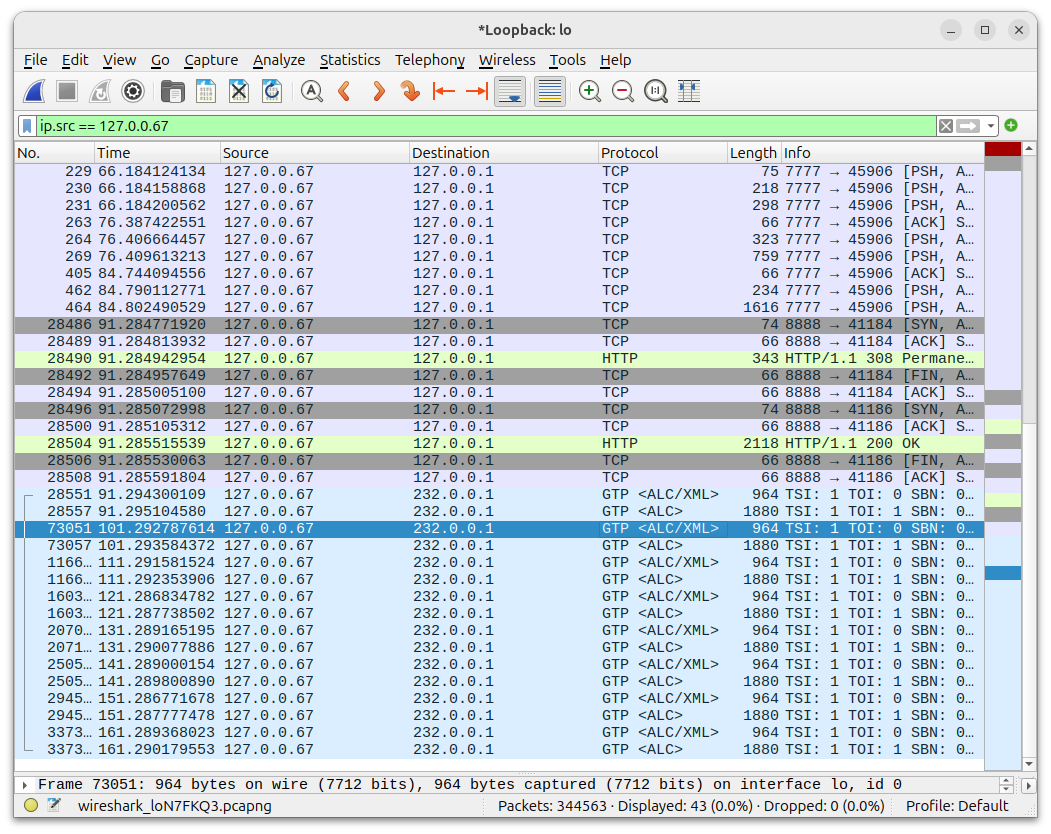Sort by the Source column header
Image resolution: width=1051 pixels, height=834 pixels.
314,153
